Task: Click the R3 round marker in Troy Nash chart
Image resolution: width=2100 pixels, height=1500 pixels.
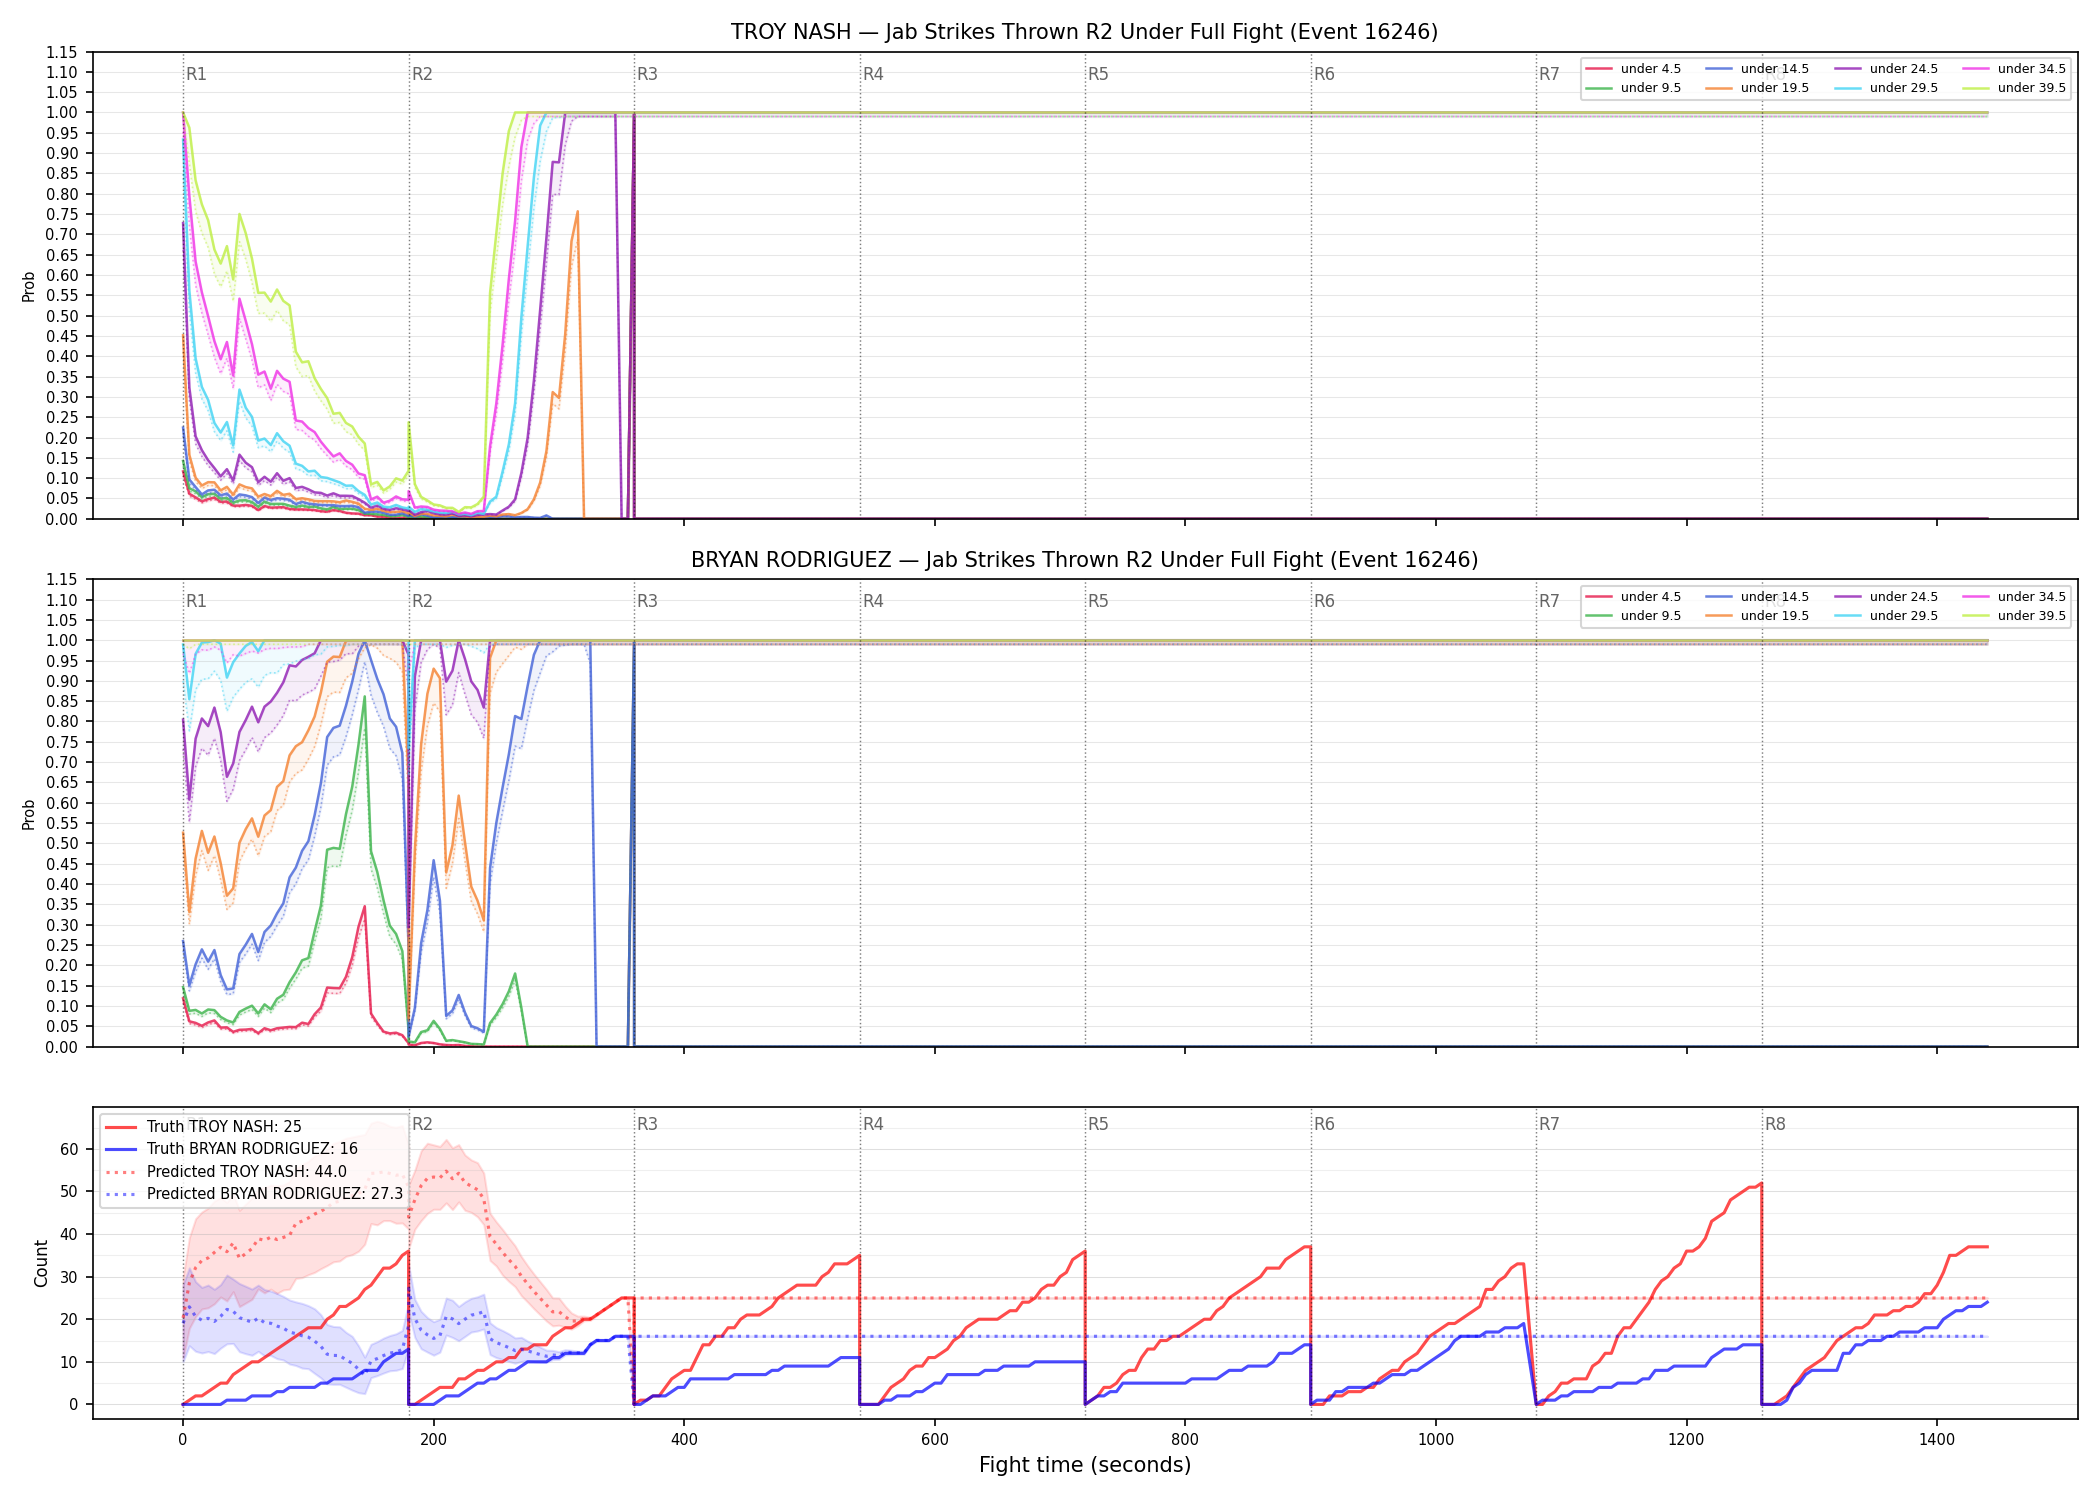Action: click(647, 74)
